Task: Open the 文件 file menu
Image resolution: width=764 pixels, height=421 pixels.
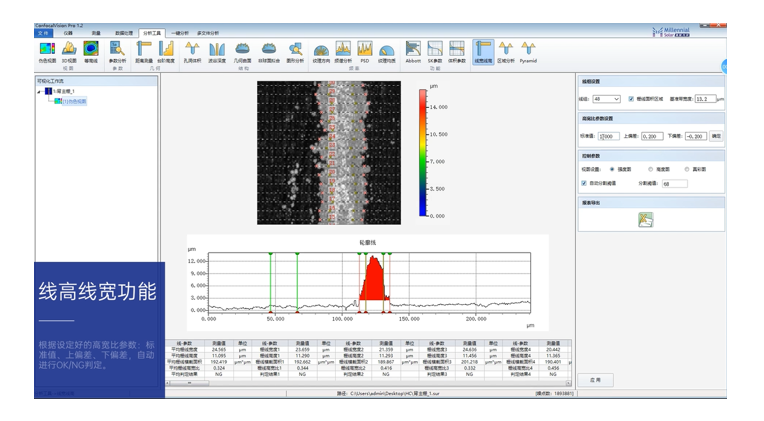Action: [x=44, y=33]
